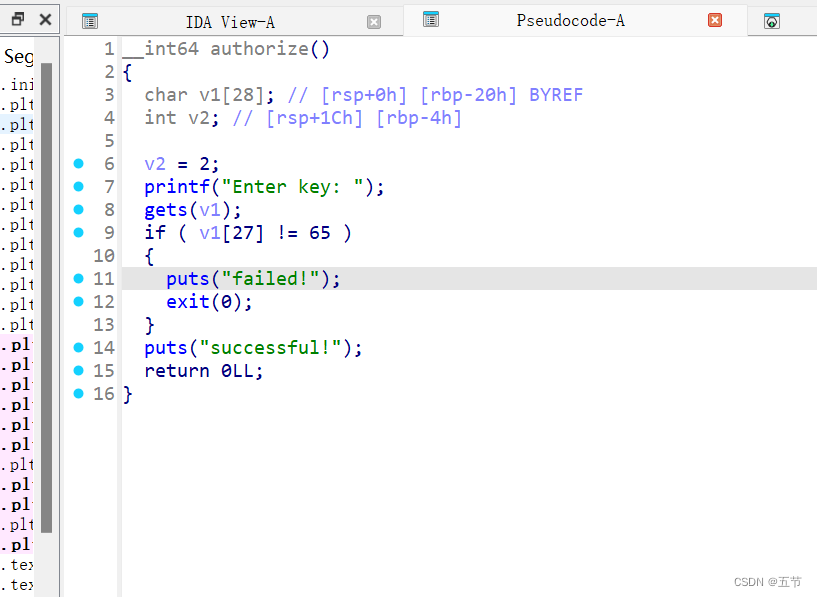Select the "Enter key: " string
Screen dimensions: 817x597
pos(292,186)
